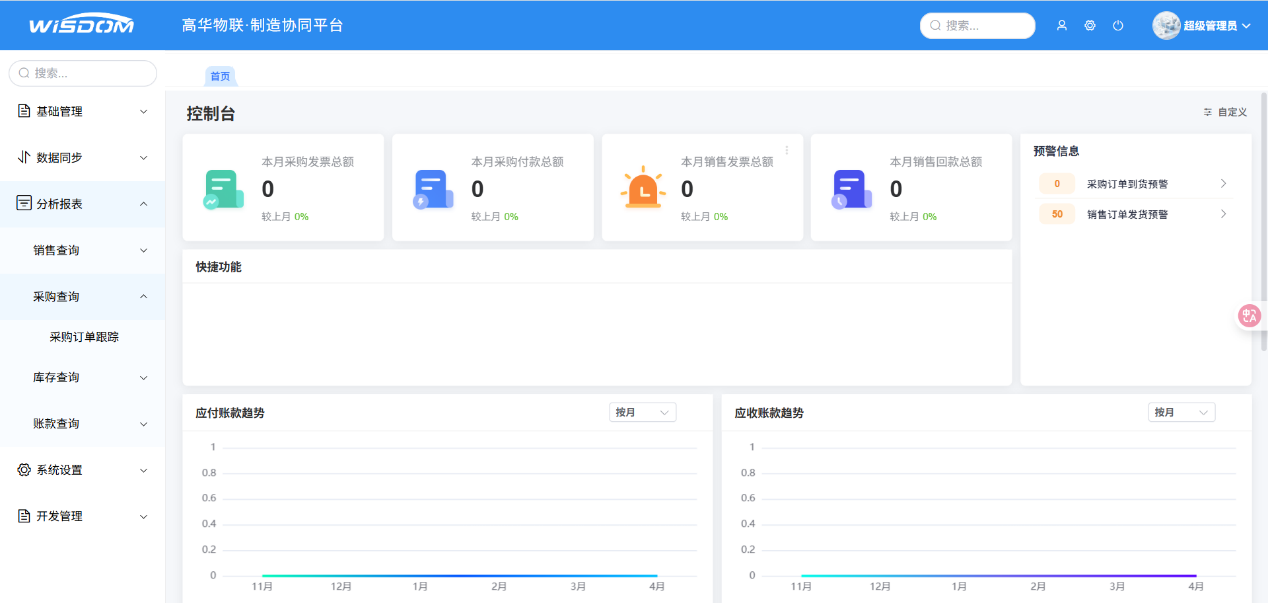Expand the 销售查询 submenu chevron

(143, 251)
